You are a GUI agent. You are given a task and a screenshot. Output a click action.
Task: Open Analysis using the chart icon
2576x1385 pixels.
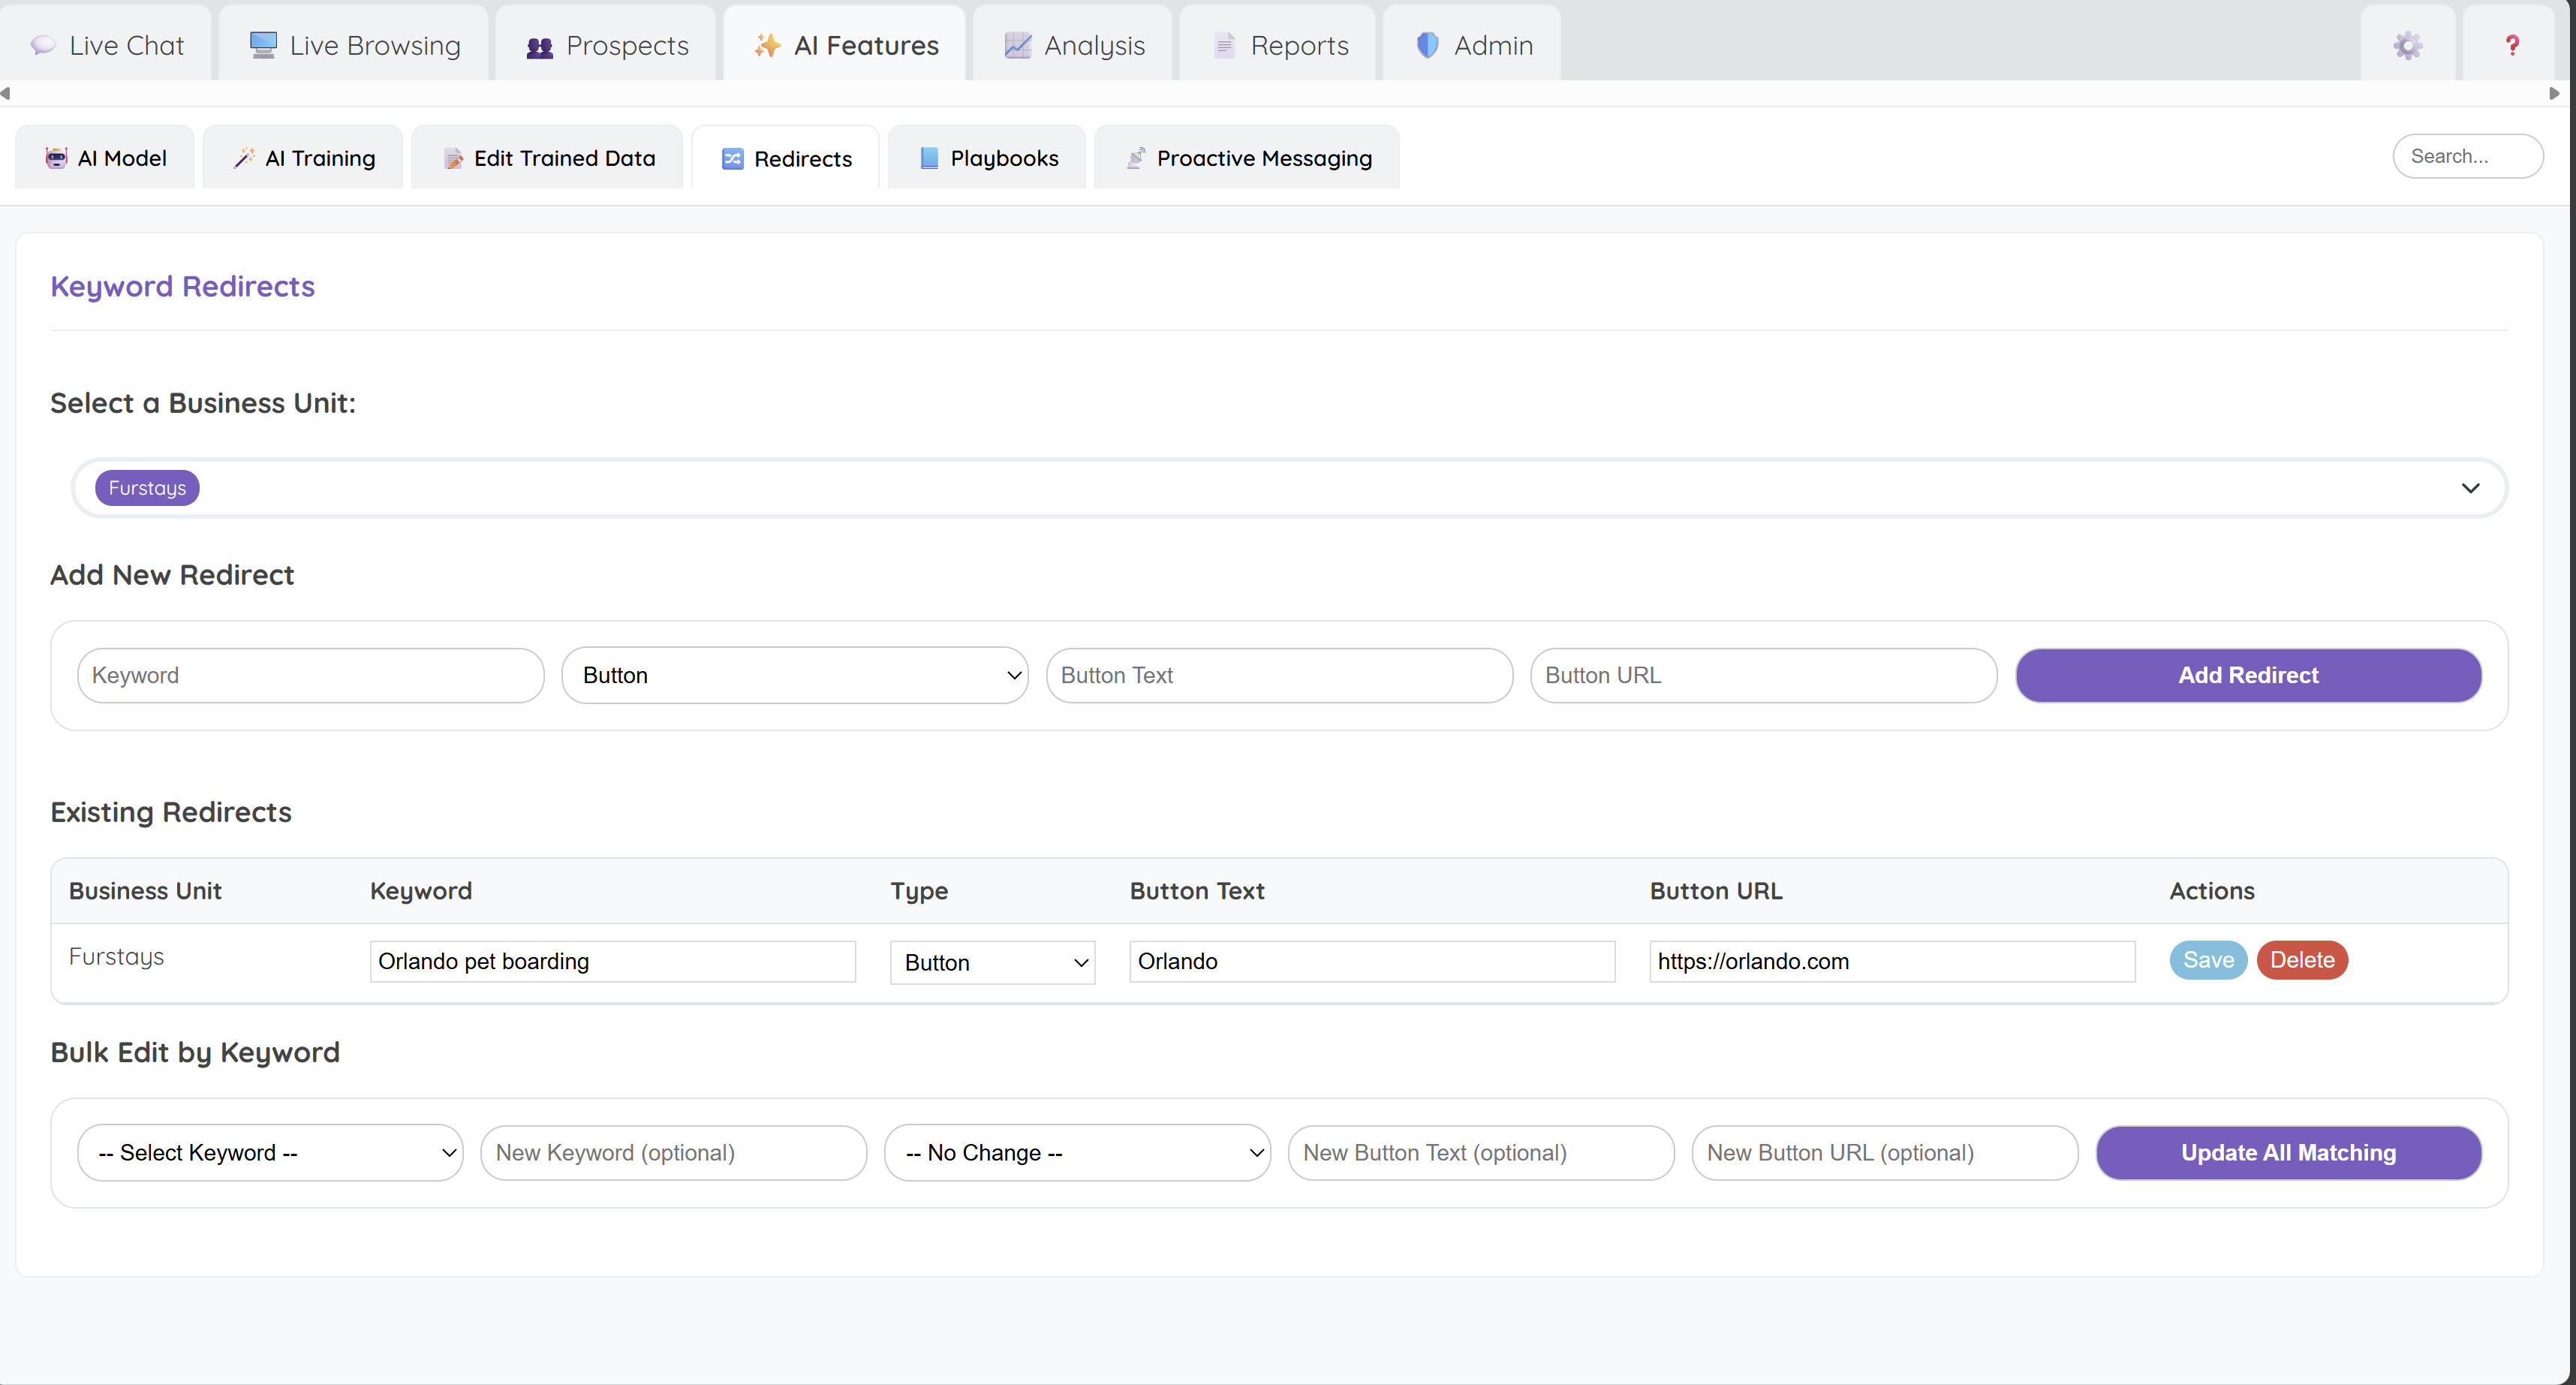[x=1016, y=45]
